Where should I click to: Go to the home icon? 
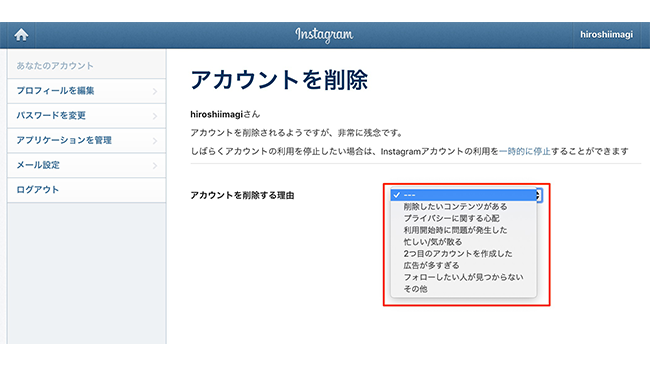pos(21,35)
